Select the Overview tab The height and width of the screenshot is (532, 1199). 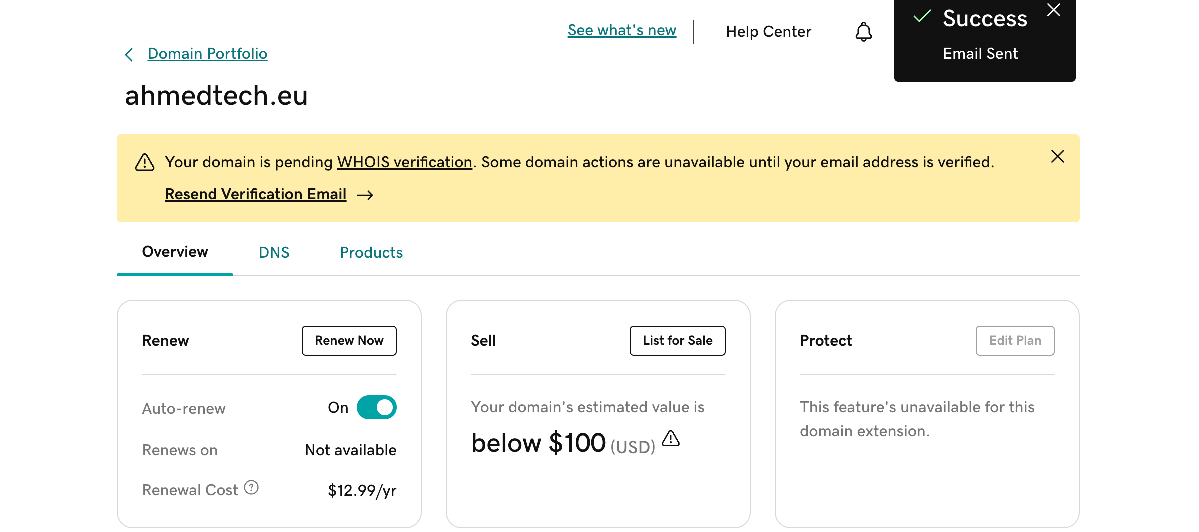tap(175, 252)
